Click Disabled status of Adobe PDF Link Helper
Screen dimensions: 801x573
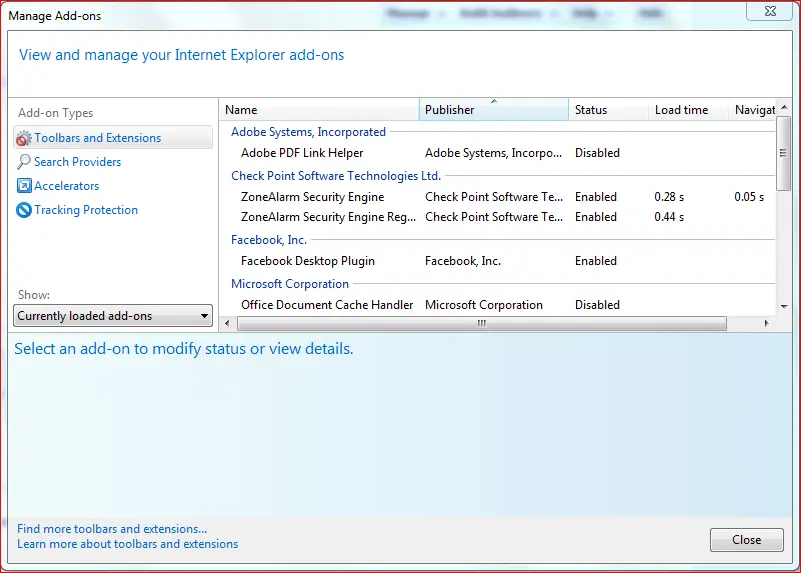(x=597, y=153)
